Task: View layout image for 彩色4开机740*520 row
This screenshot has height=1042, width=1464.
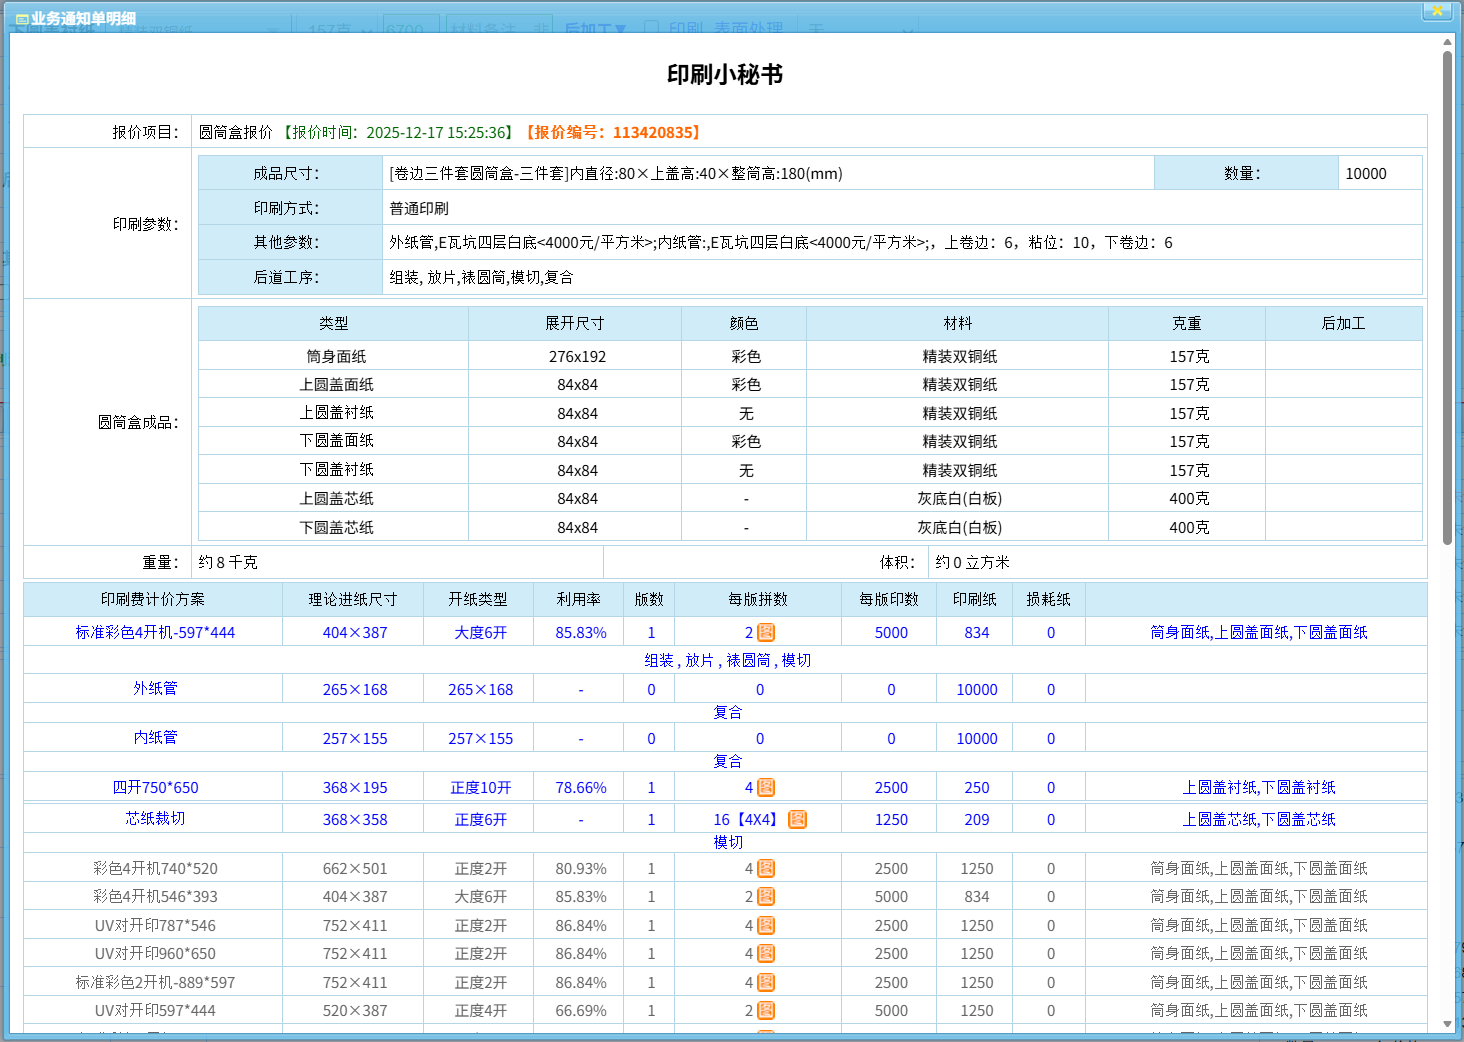Action: point(766,869)
